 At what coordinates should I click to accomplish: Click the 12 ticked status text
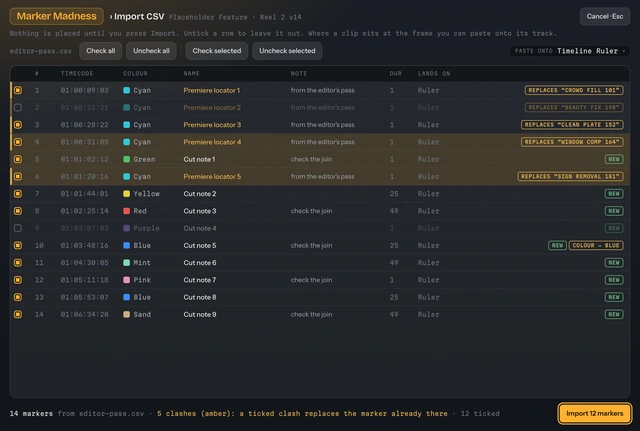[480, 413]
